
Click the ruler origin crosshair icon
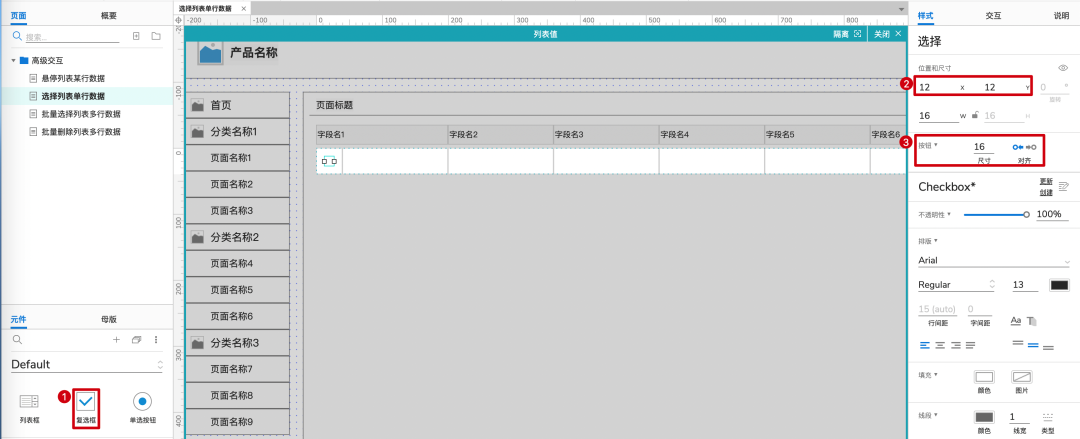coord(179,21)
